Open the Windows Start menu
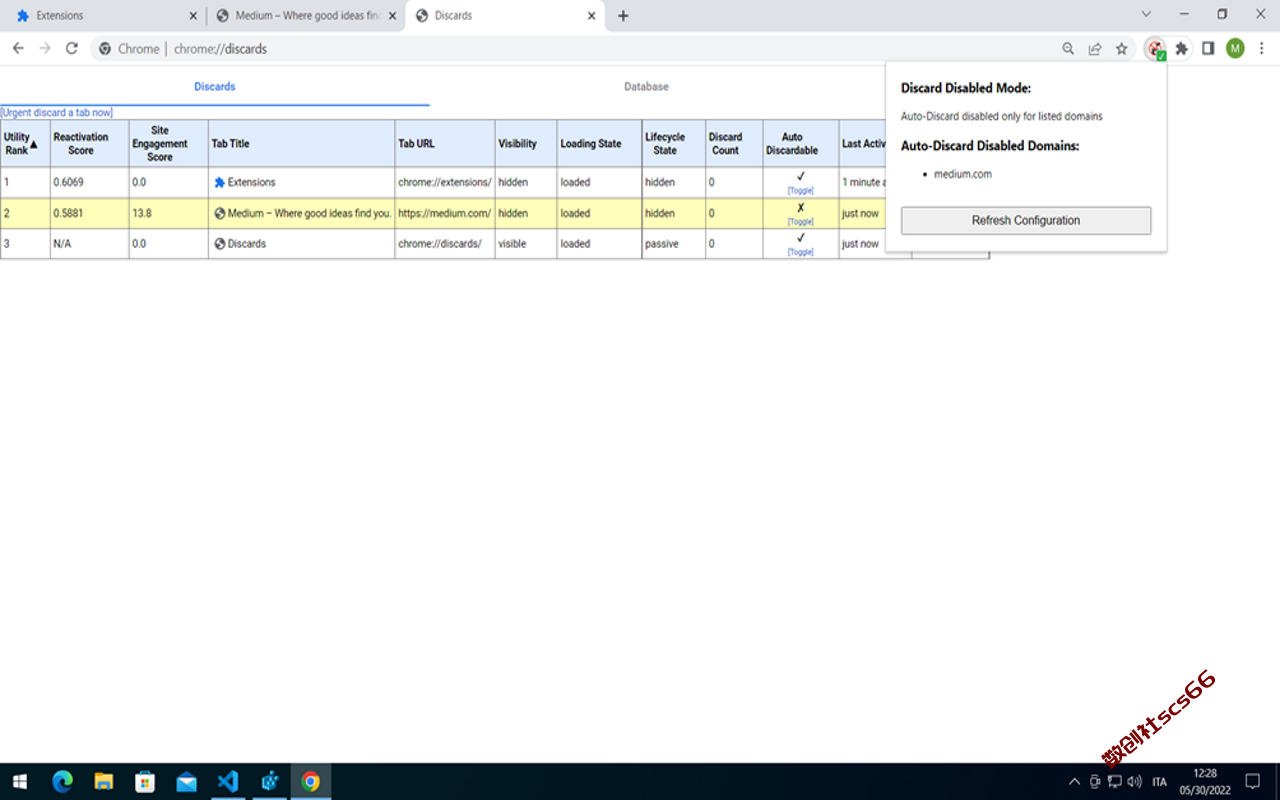This screenshot has width=1280, height=800. 20,782
